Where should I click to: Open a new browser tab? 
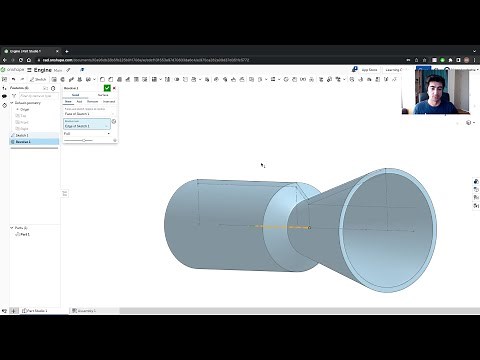pyautogui.click(x=67, y=51)
